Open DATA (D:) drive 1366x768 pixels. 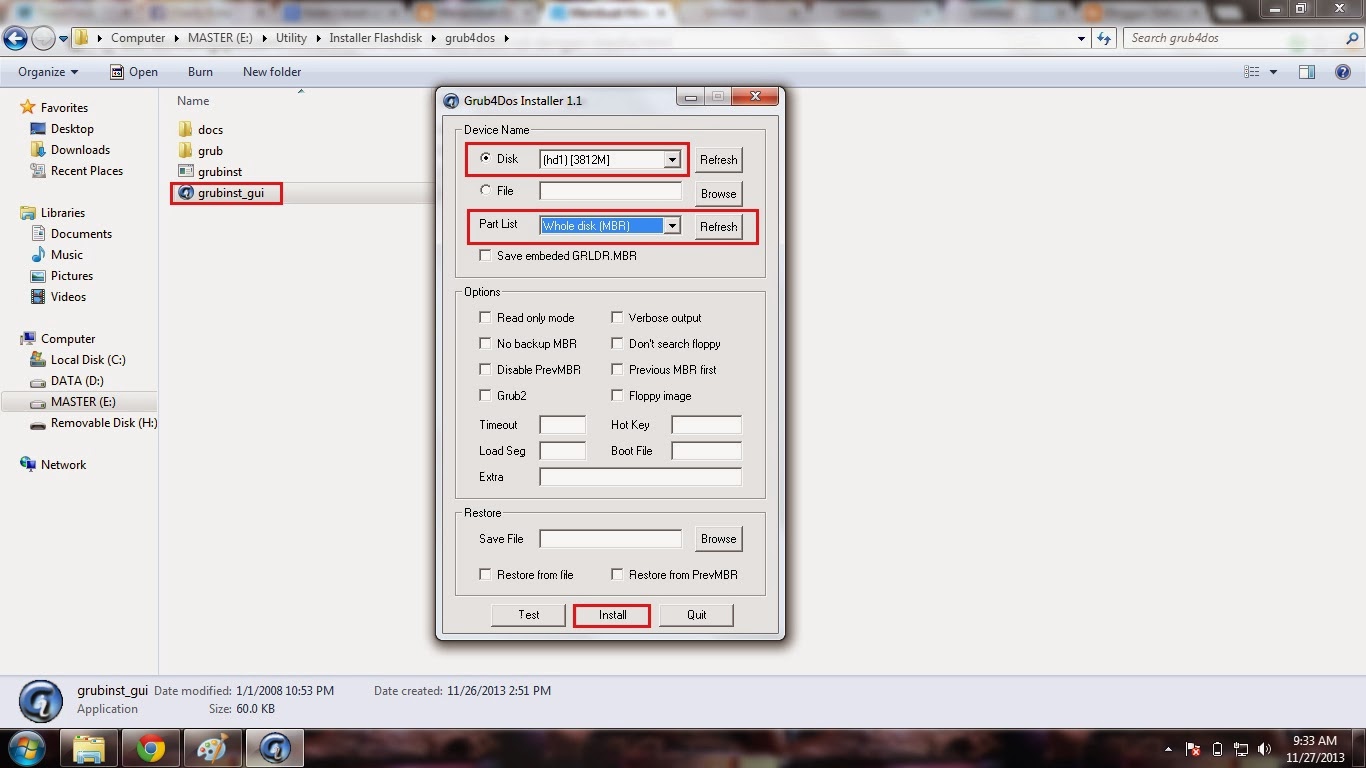[77, 381]
